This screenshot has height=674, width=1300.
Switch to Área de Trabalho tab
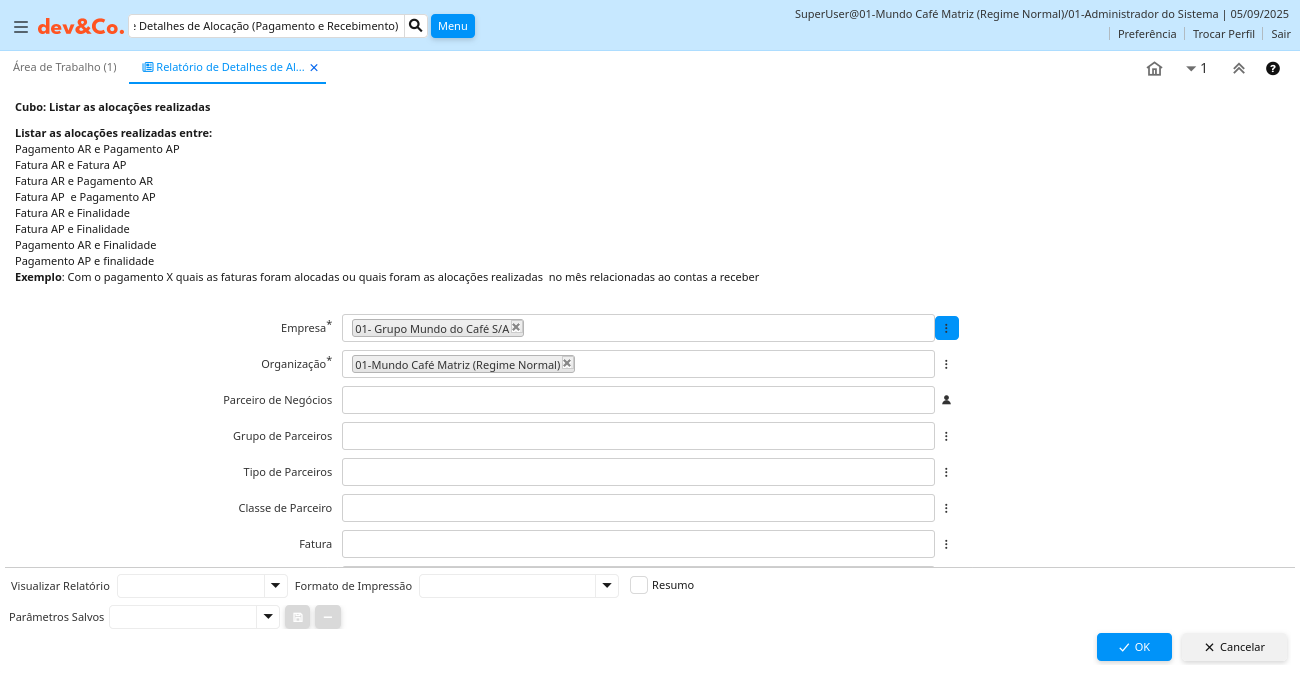coord(64,67)
